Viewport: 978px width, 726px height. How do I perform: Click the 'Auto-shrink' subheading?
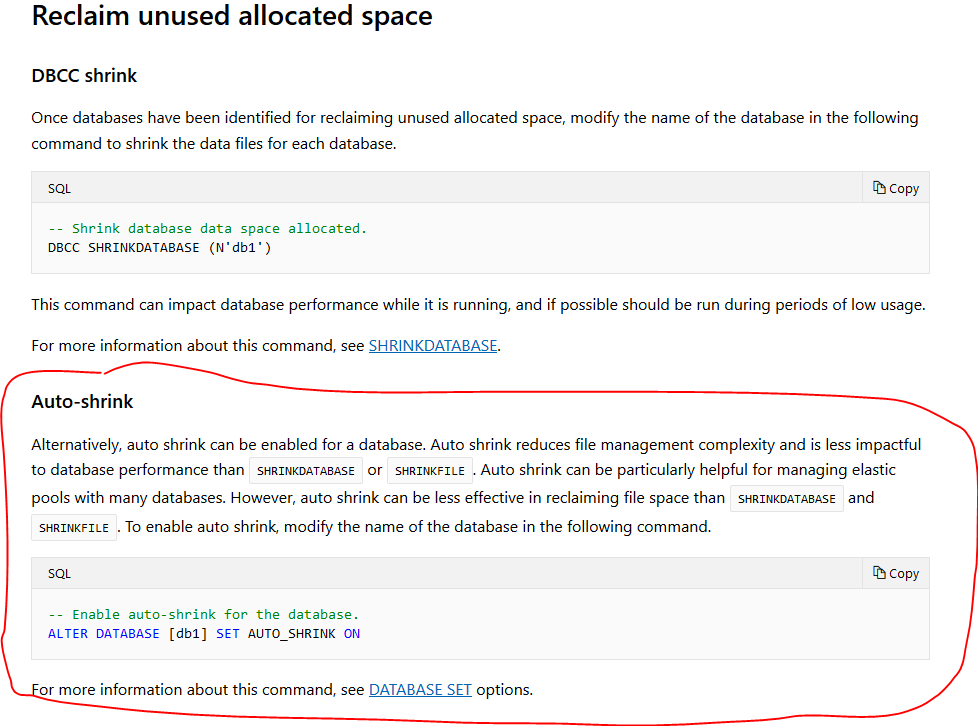pyautogui.click(x=82, y=401)
